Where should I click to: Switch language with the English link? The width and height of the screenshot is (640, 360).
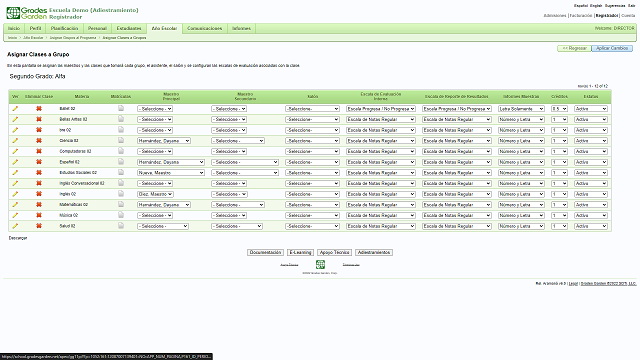(596, 6)
